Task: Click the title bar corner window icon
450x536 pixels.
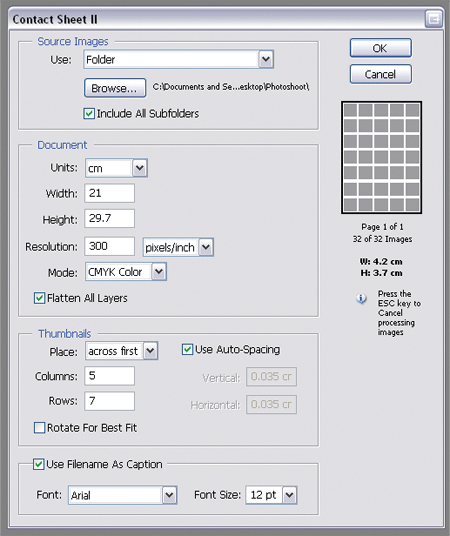Action: tap(433, 19)
